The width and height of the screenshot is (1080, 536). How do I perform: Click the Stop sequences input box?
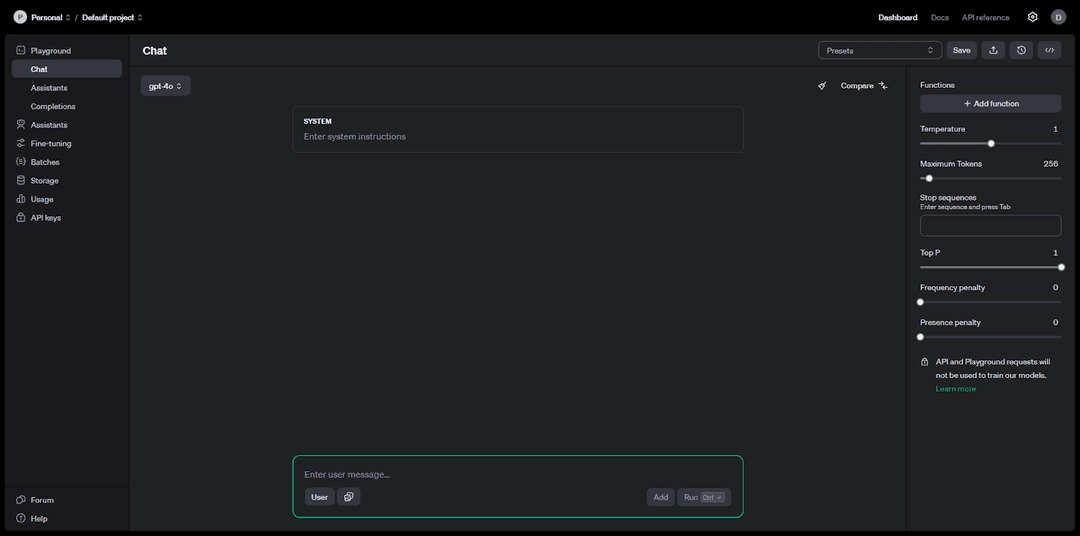(x=990, y=225)
